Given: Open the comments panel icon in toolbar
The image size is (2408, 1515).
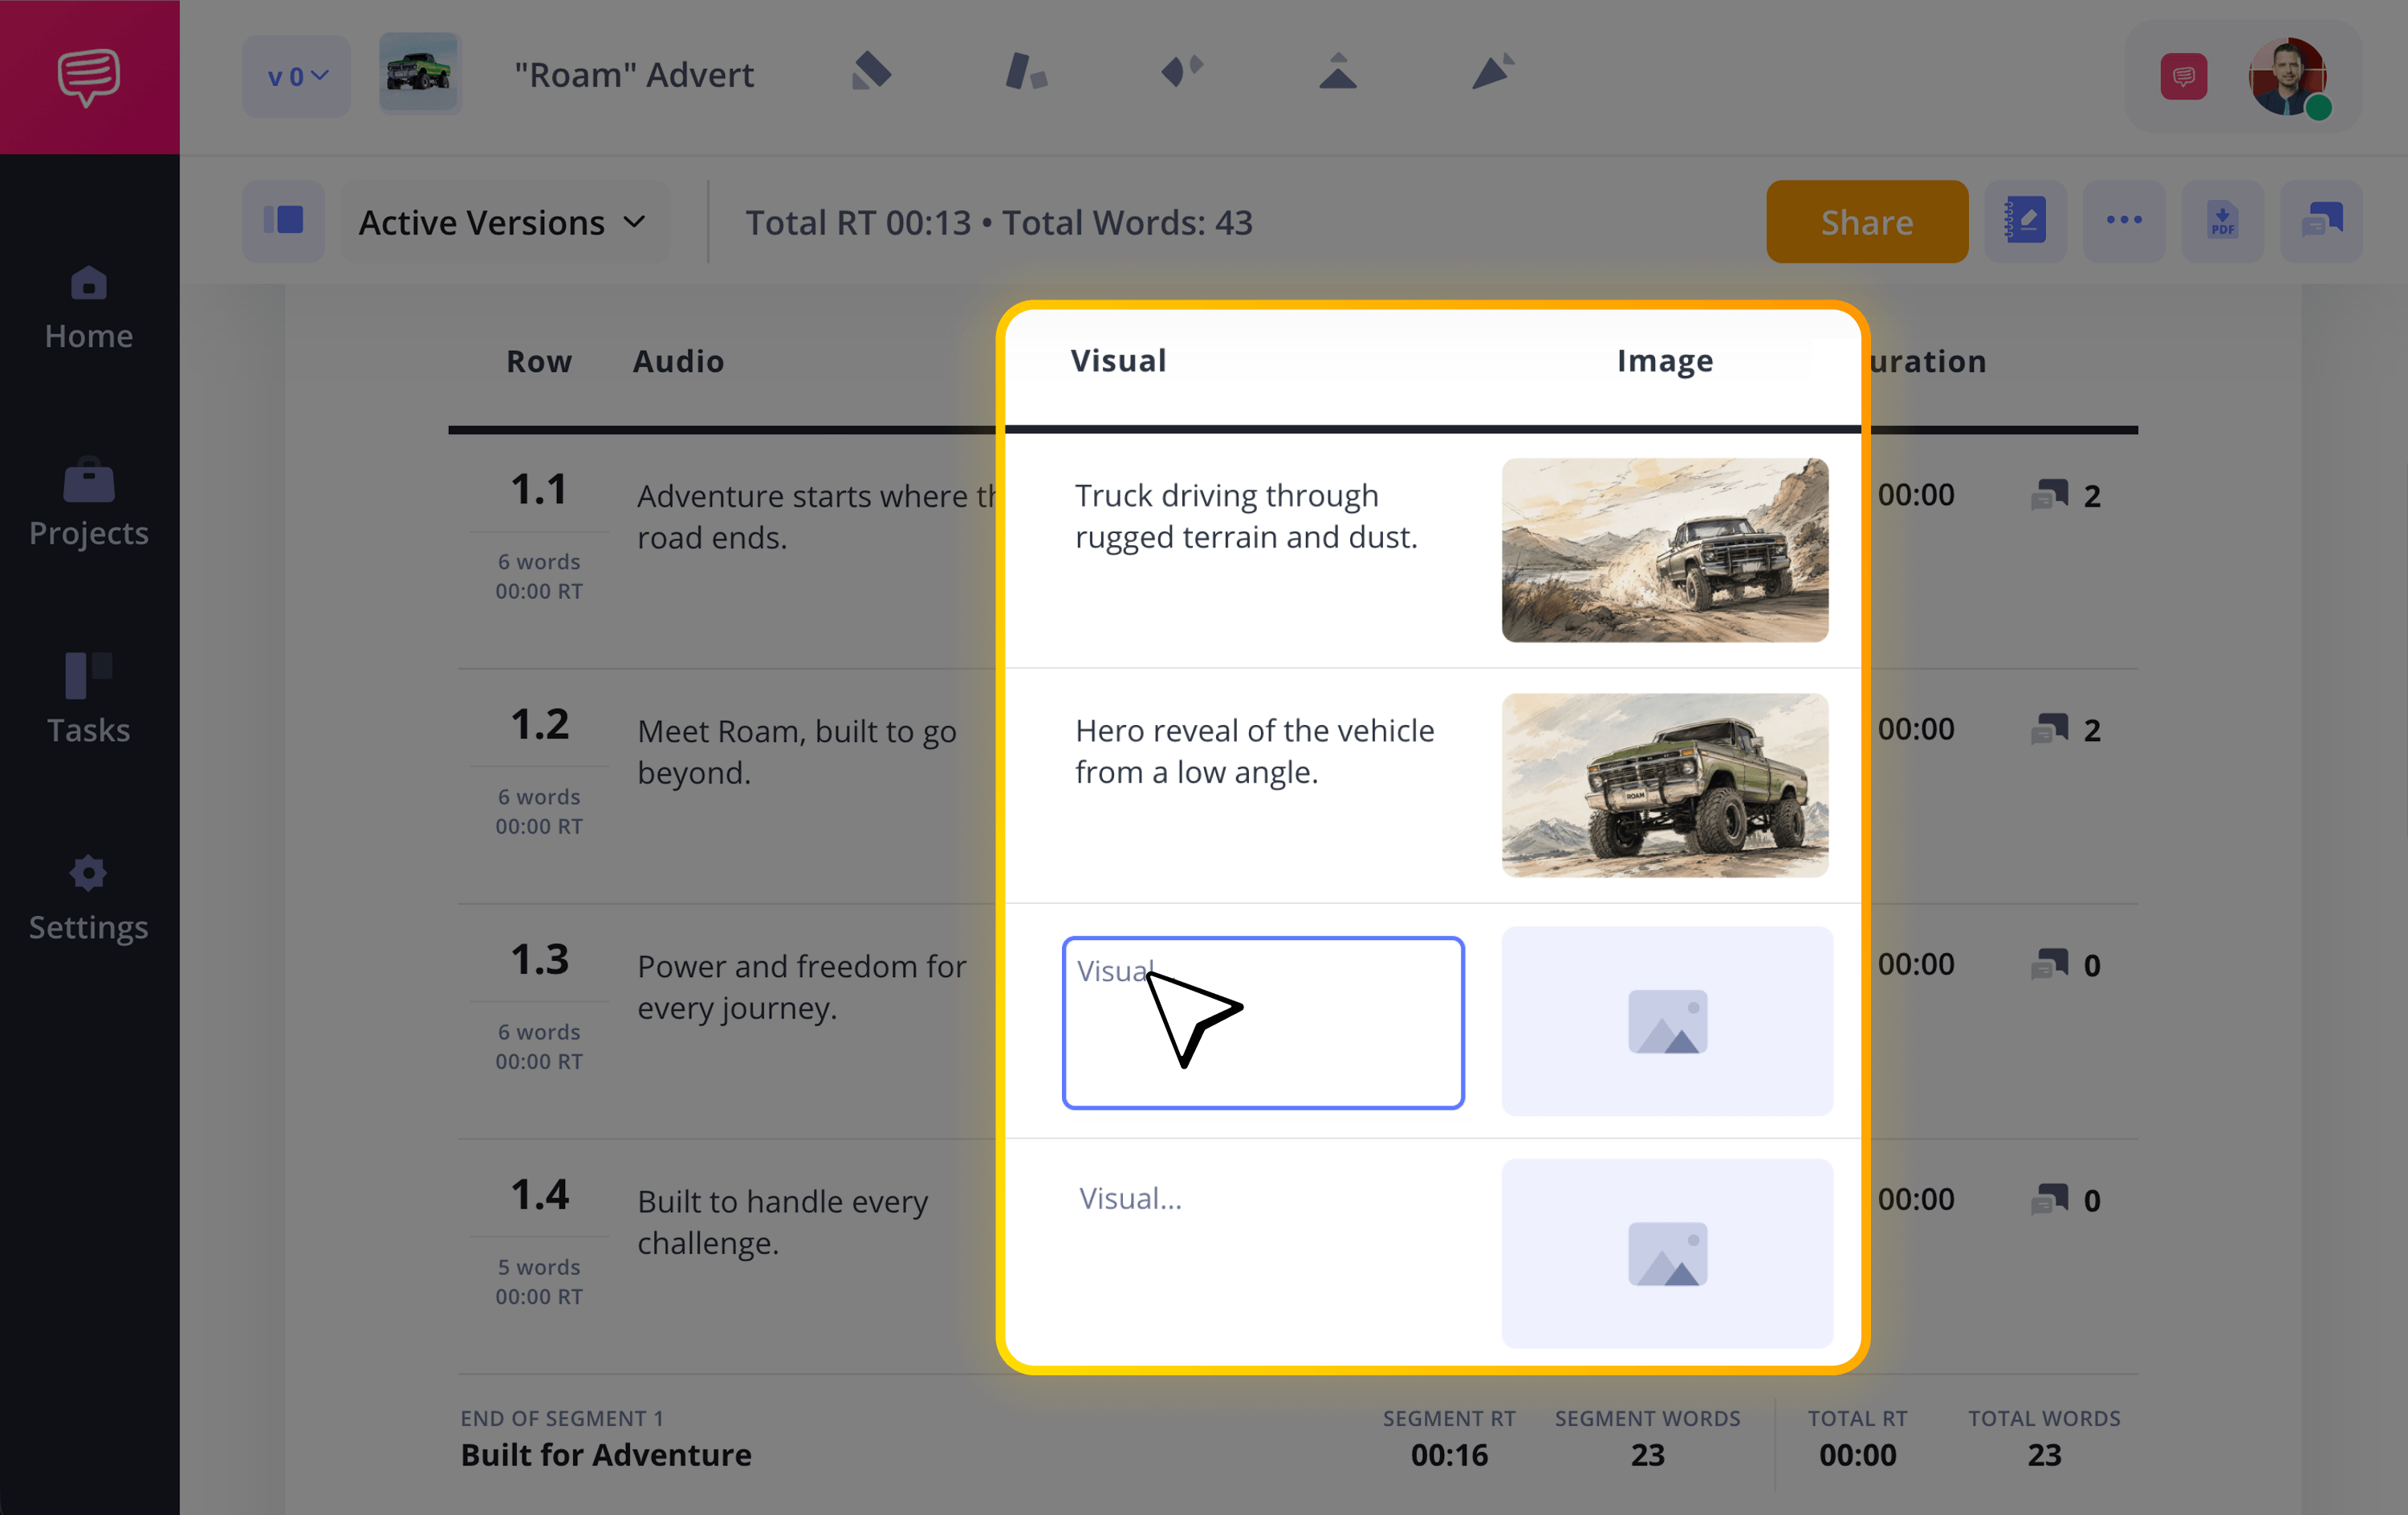Looking at the screenshot, I should click(x=2321, y=221).
